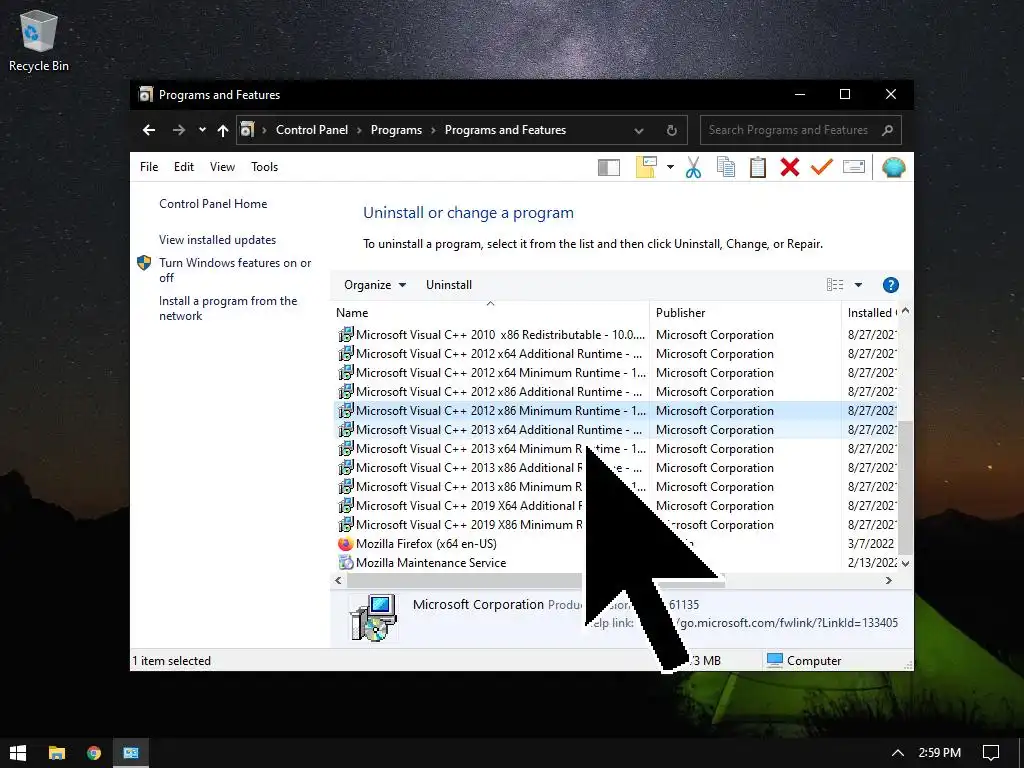Select Mozilla Firefox (x64 en-US) entry
1024x768 pixels.
tap(616, 543)
